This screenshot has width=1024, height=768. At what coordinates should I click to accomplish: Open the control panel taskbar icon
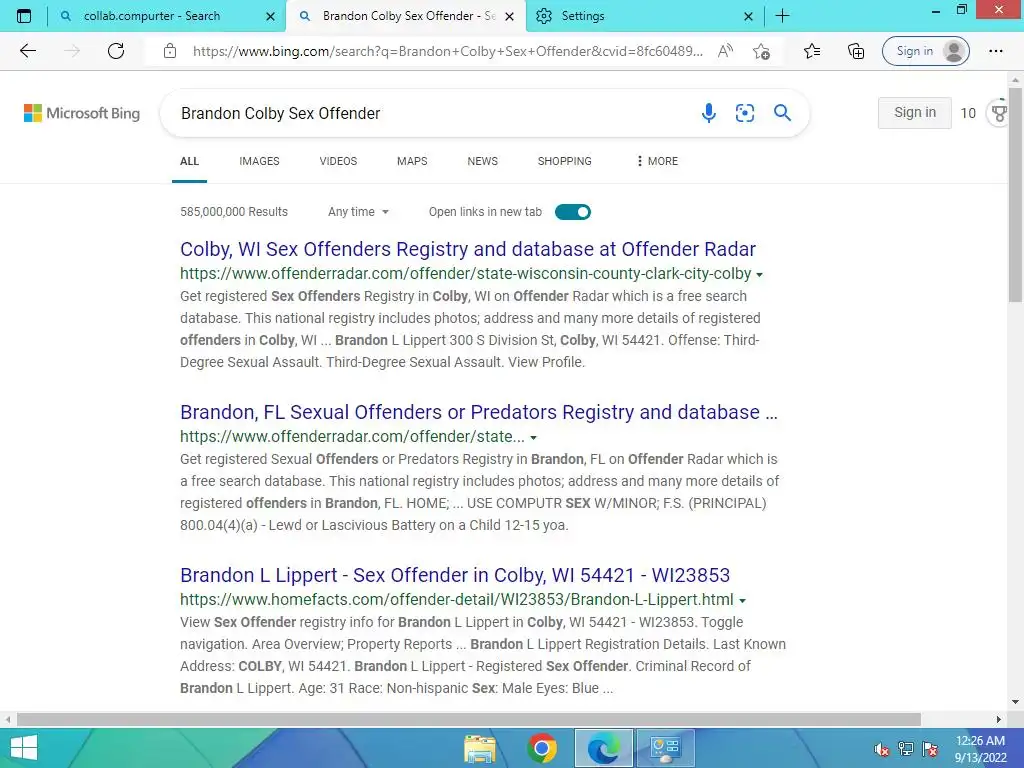coord(665,748)
